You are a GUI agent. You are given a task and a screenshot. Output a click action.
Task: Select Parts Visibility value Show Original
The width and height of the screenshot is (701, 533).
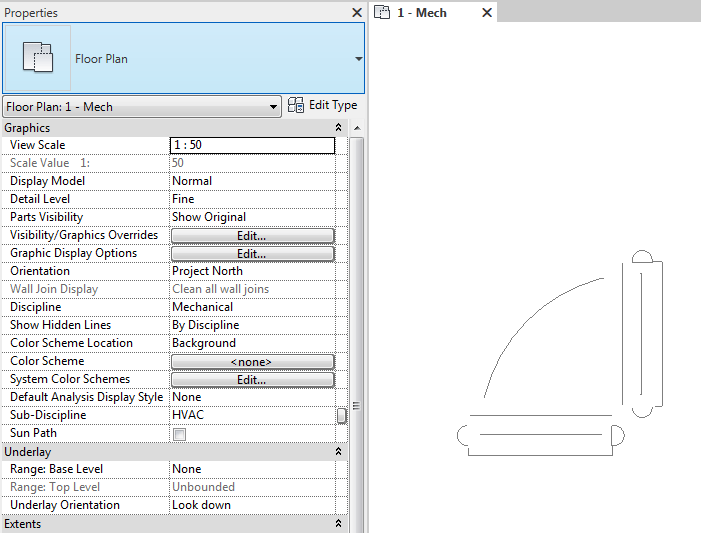(x=253, y=217)
